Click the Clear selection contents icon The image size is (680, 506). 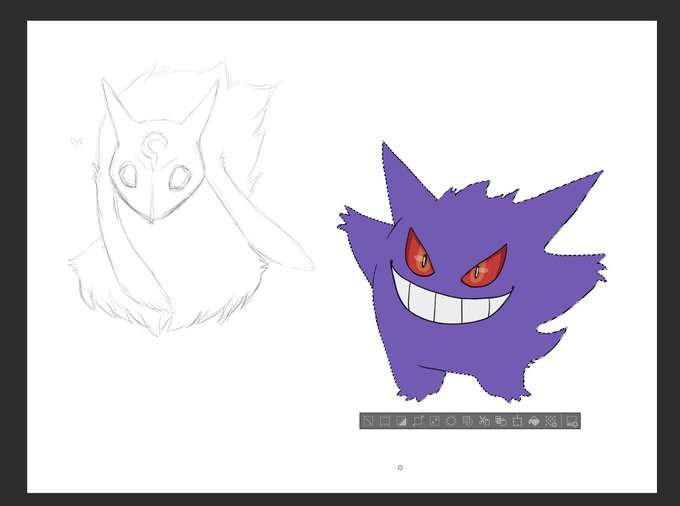(451, 421)
